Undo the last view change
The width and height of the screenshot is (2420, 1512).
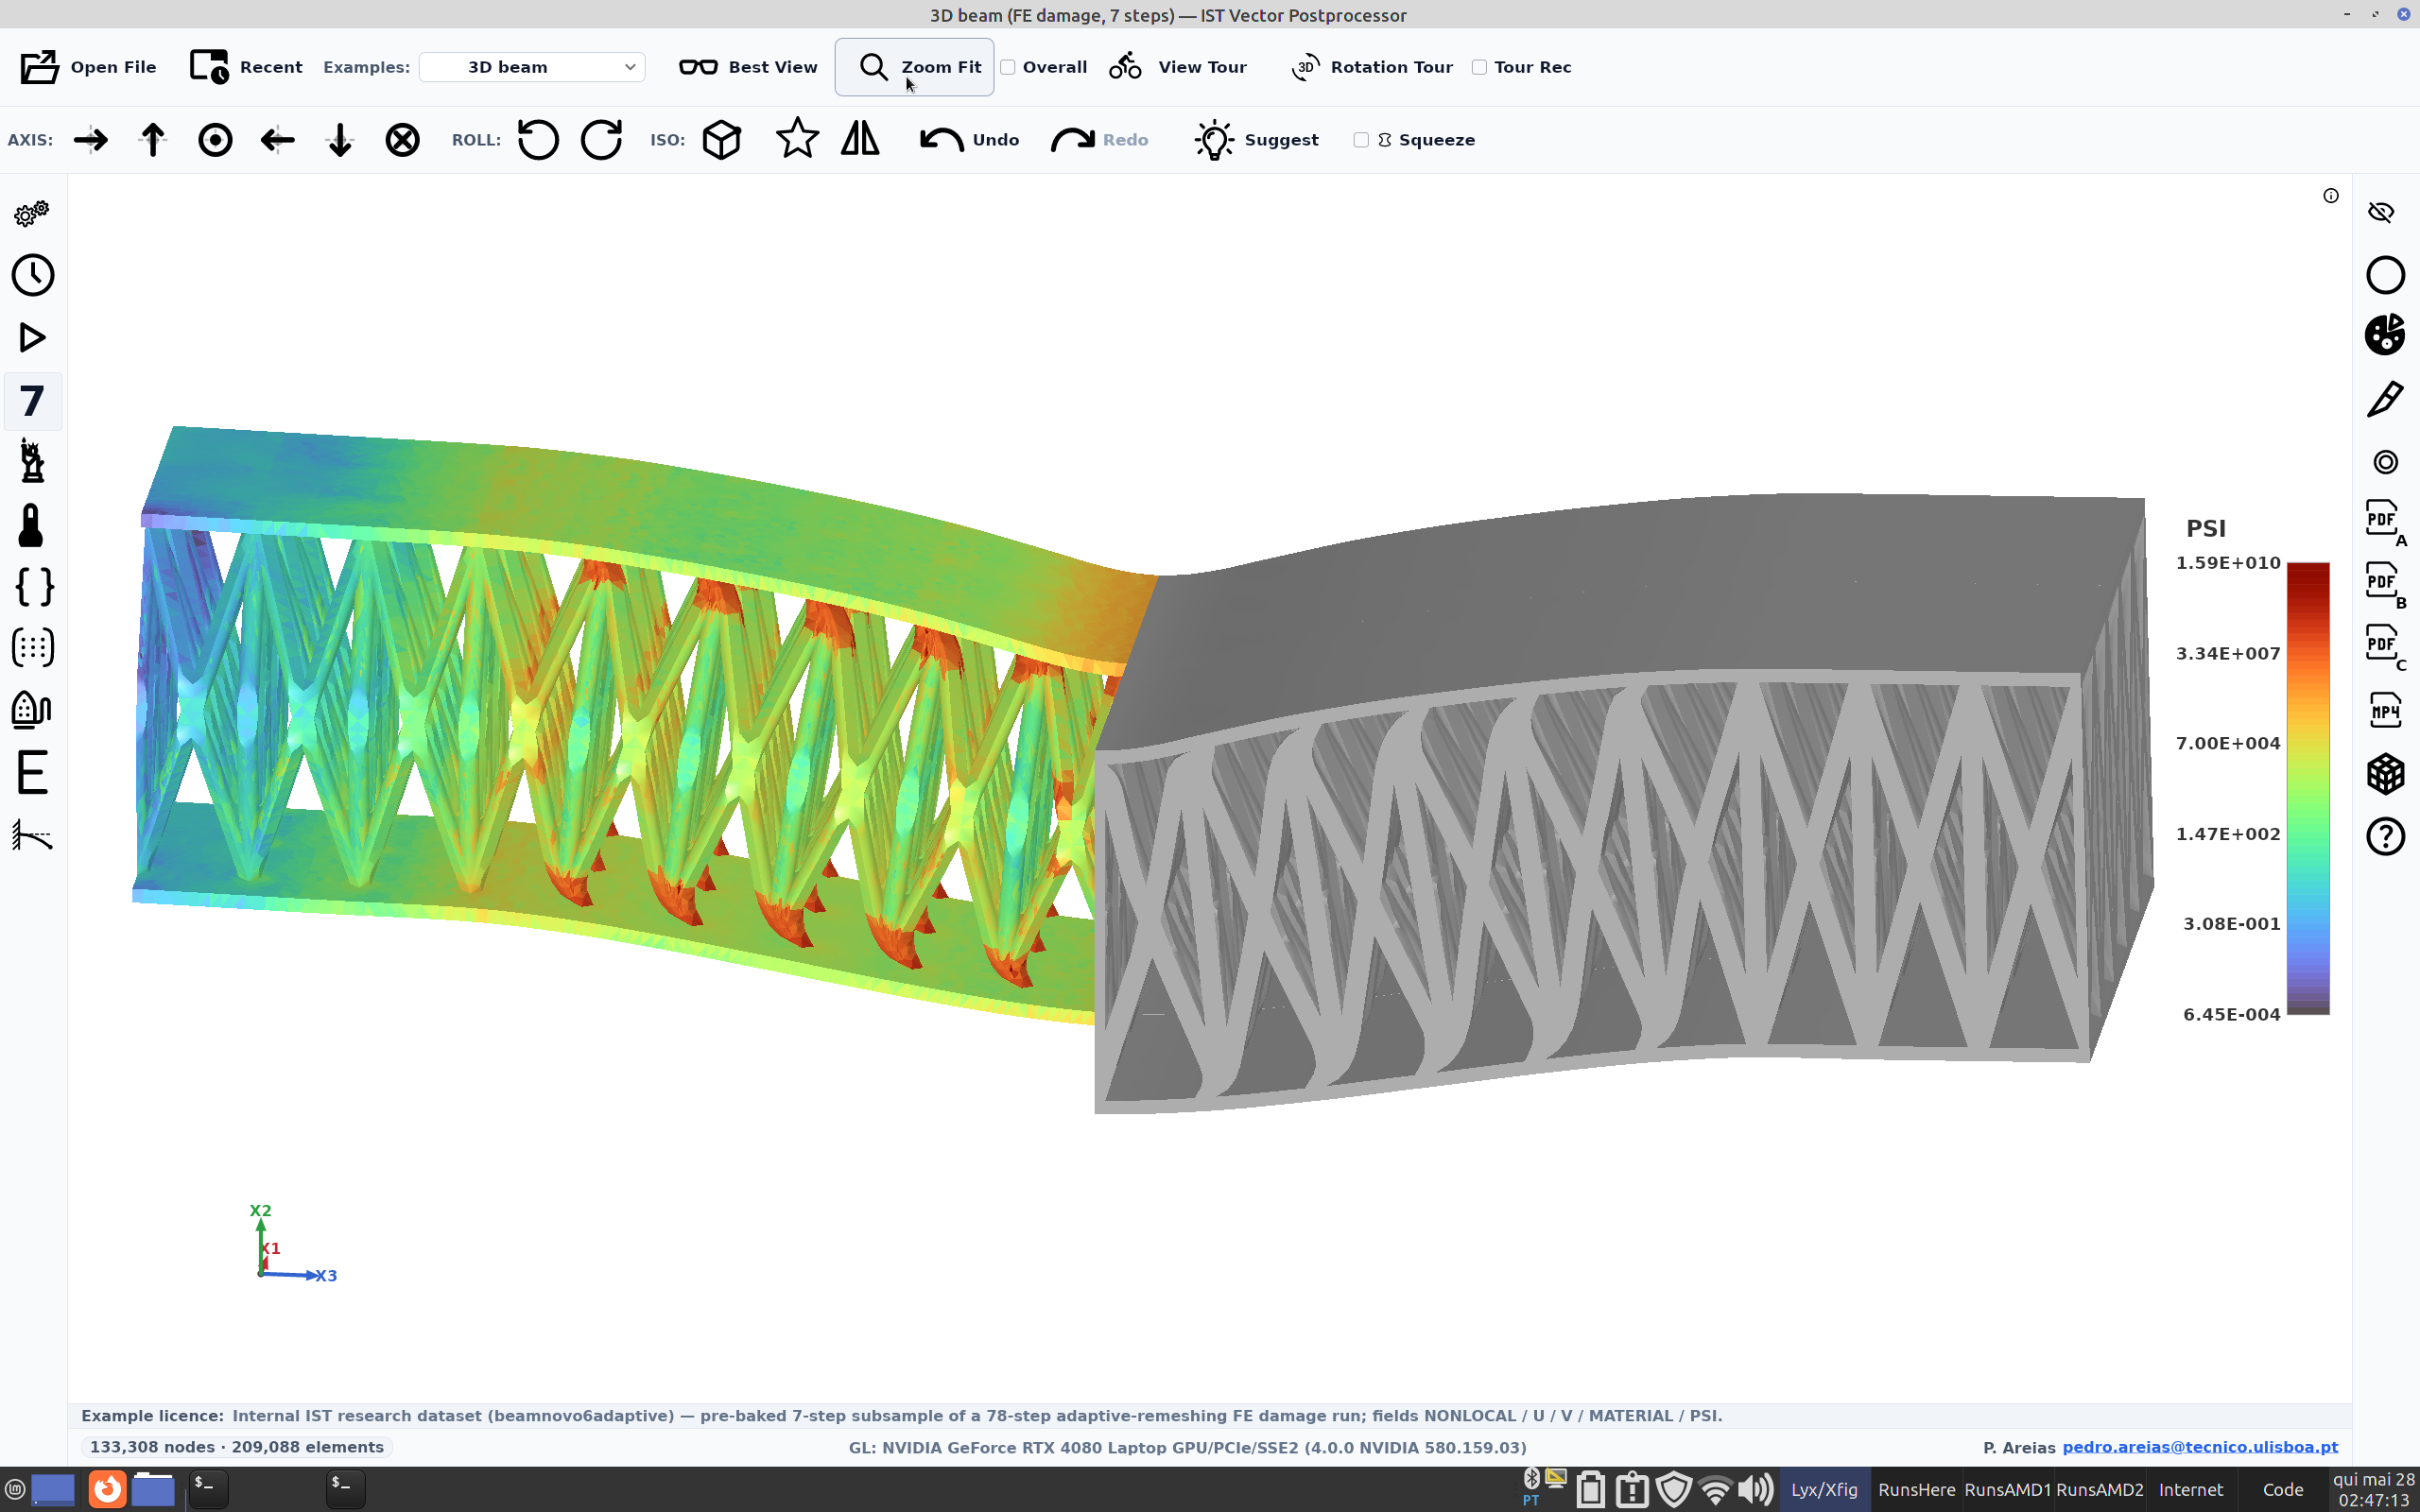pos(969,140)
